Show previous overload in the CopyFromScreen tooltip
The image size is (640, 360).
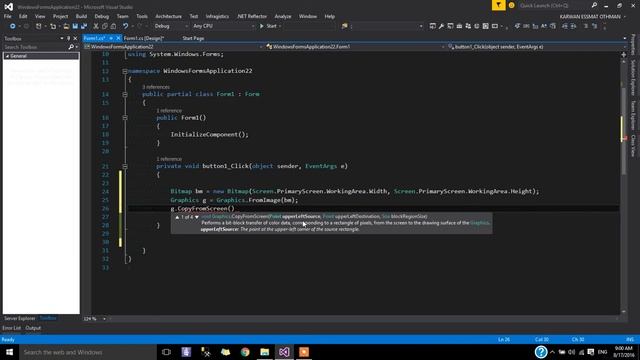pos(177,217)
